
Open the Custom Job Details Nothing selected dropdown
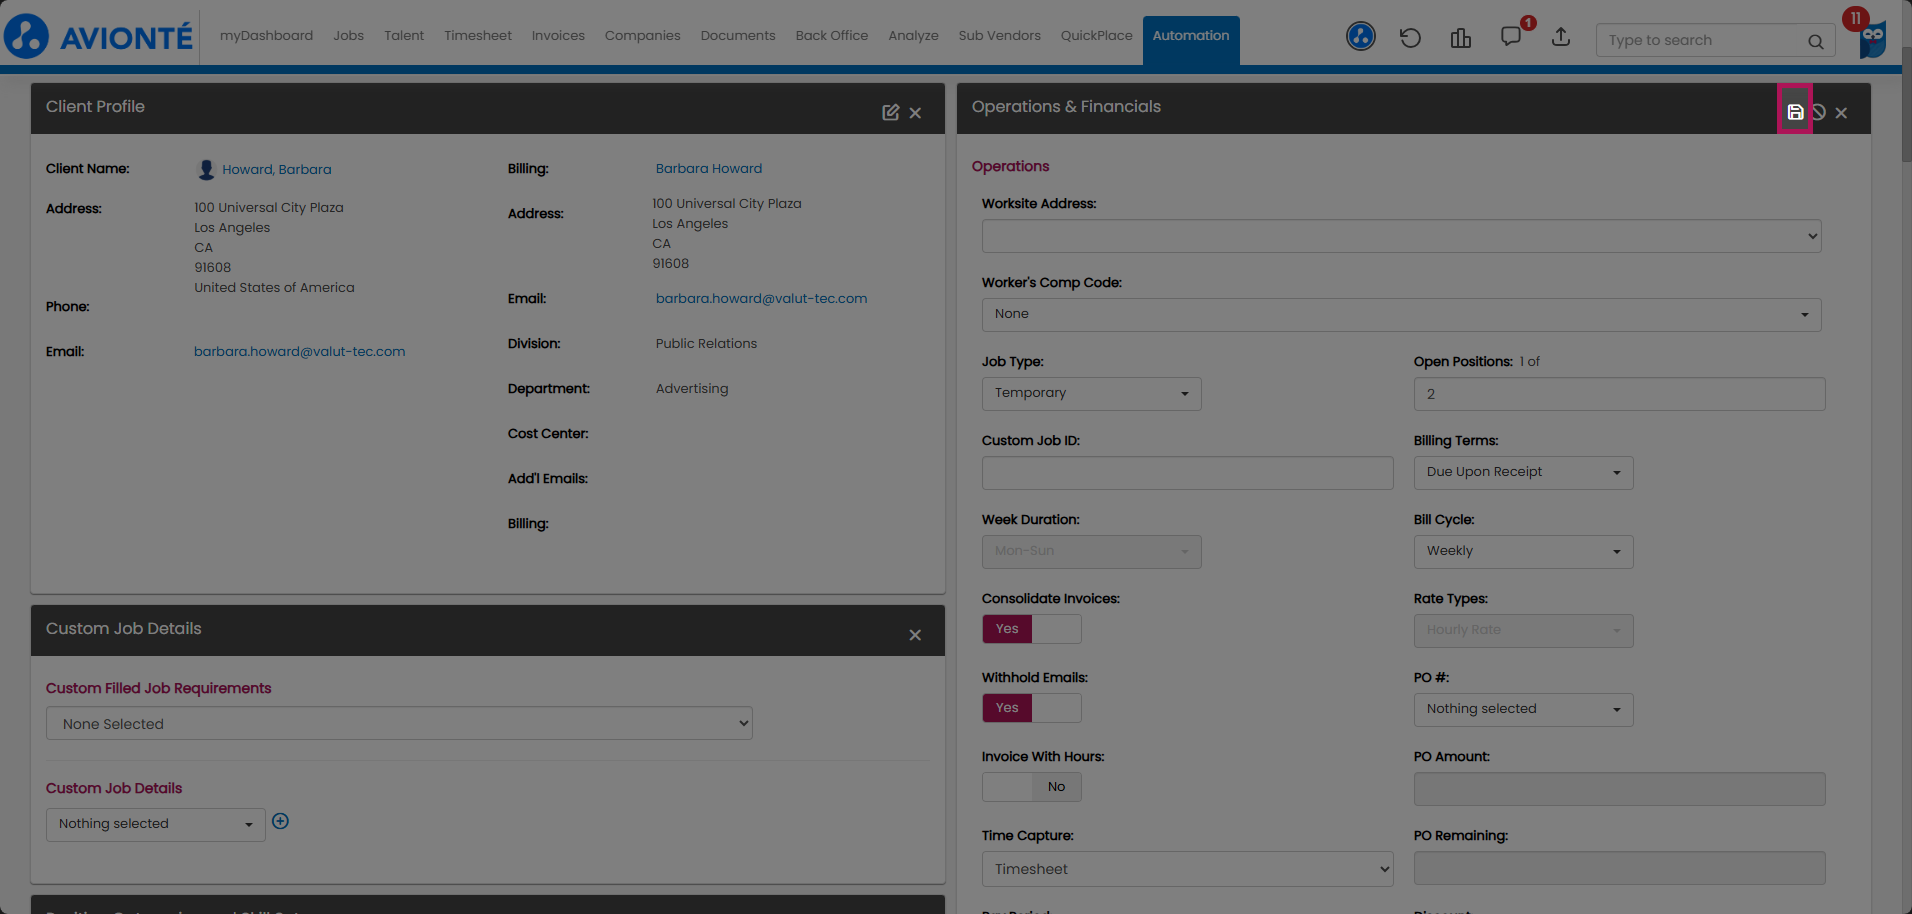tap(155, 825)
